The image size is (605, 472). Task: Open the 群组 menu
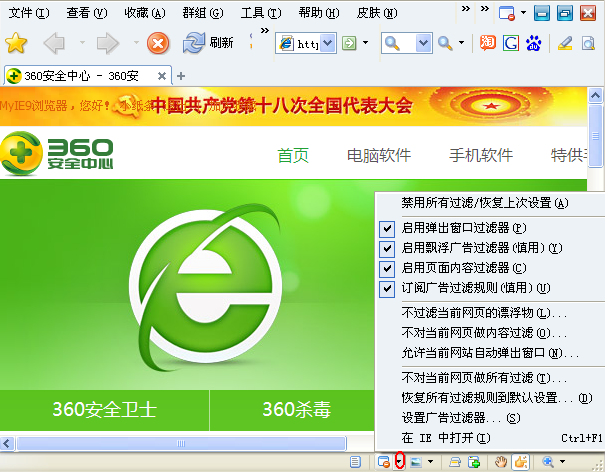click(203, 13)
